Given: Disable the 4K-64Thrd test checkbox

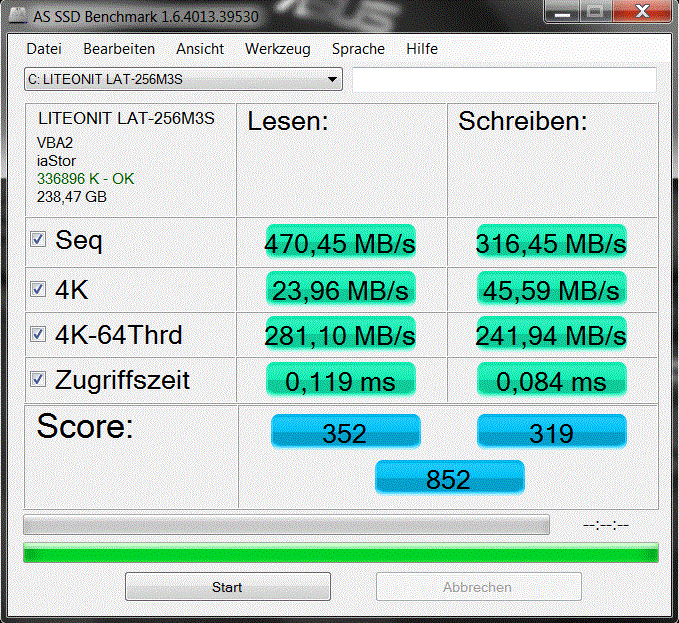Looking at the screenshot, I should 38,334.
